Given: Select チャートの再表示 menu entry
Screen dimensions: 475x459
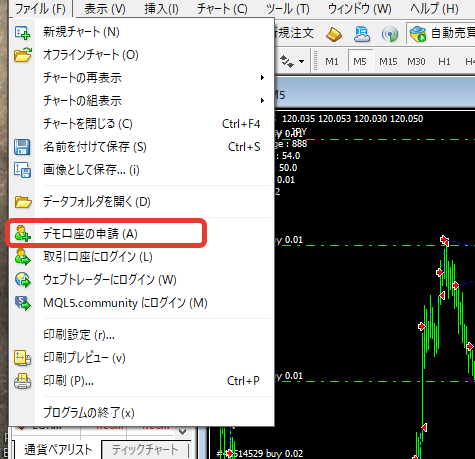Looking at the screenshot, I should (141, 78).
